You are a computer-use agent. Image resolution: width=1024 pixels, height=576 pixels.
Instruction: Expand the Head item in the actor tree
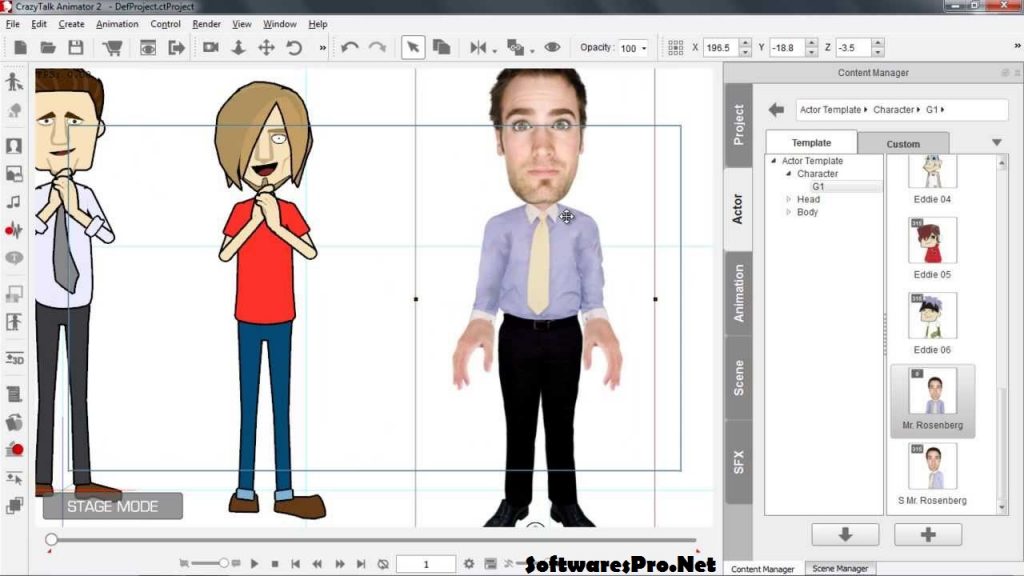coord(789,199)
